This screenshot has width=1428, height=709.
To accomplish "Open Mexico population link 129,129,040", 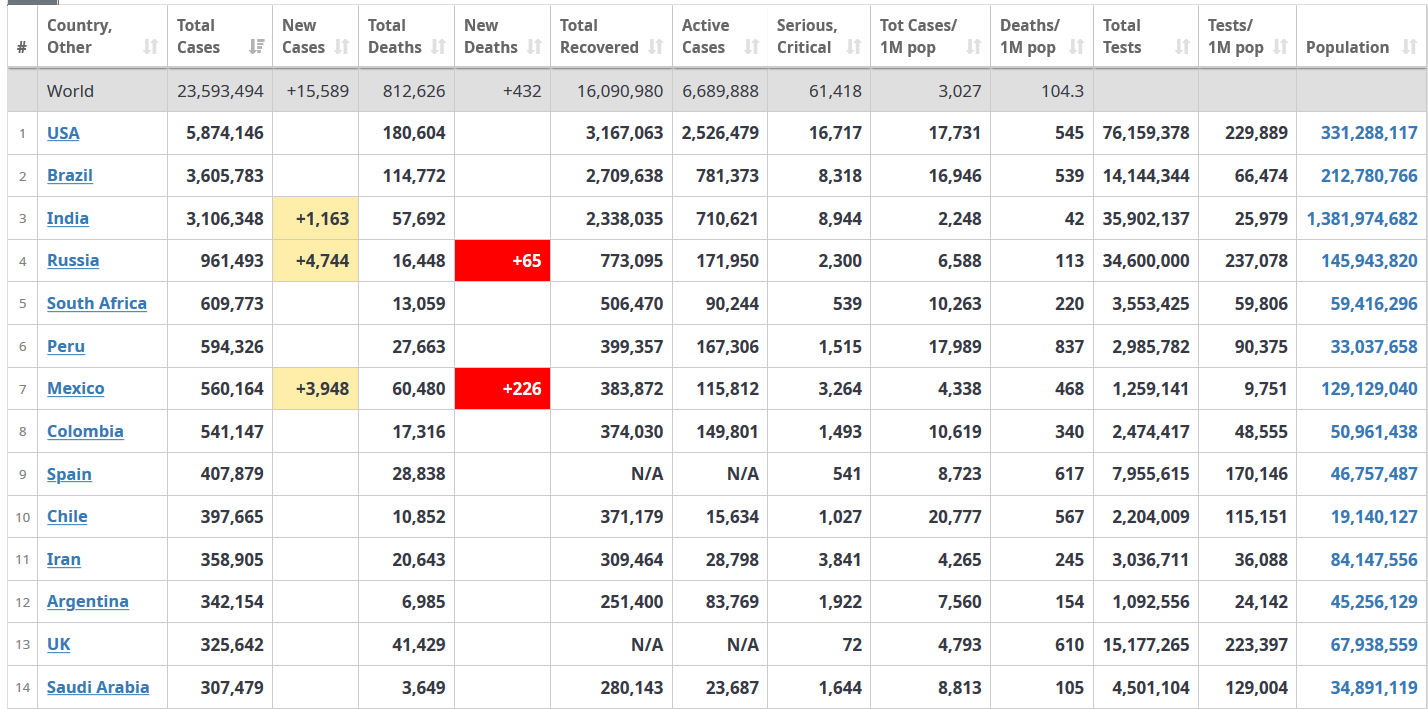I will pos(1369,388).
